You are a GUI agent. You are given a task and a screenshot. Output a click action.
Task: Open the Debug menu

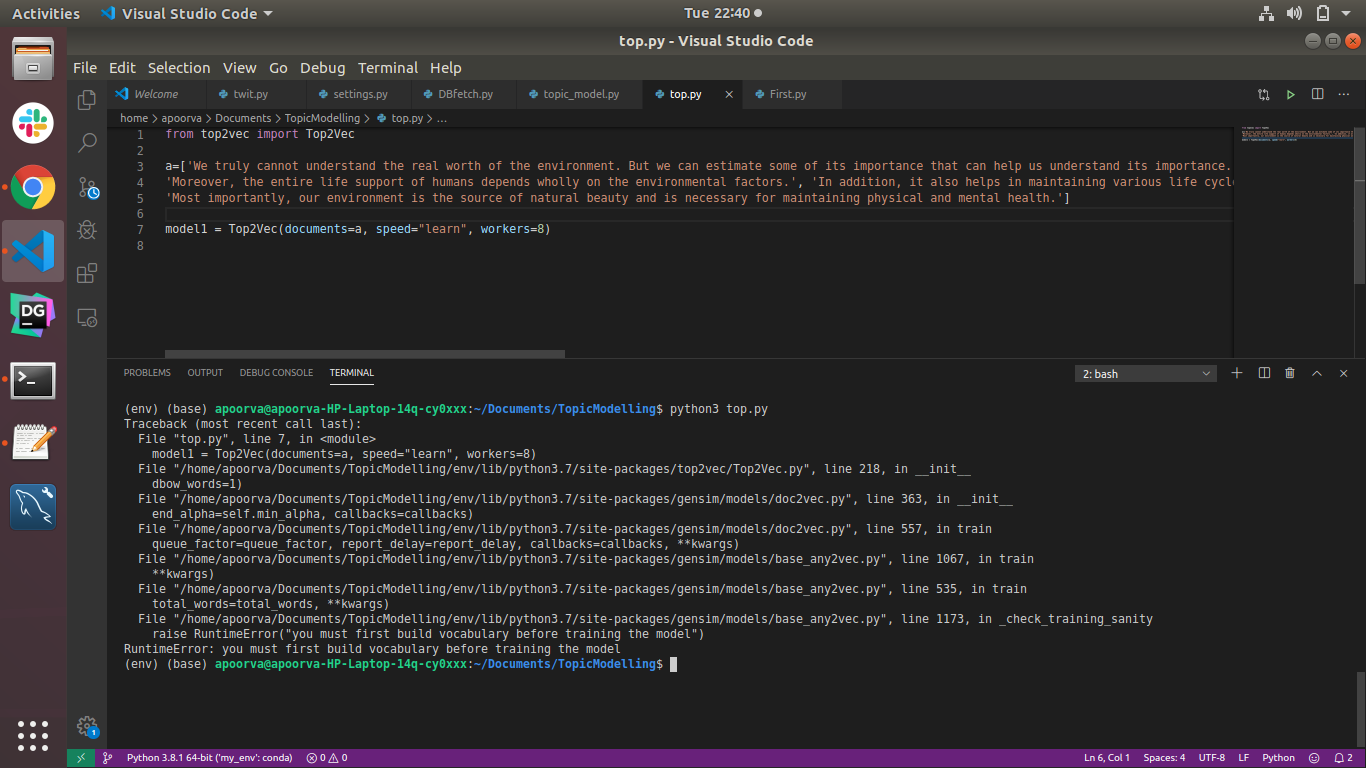click(x=322, y=68)
